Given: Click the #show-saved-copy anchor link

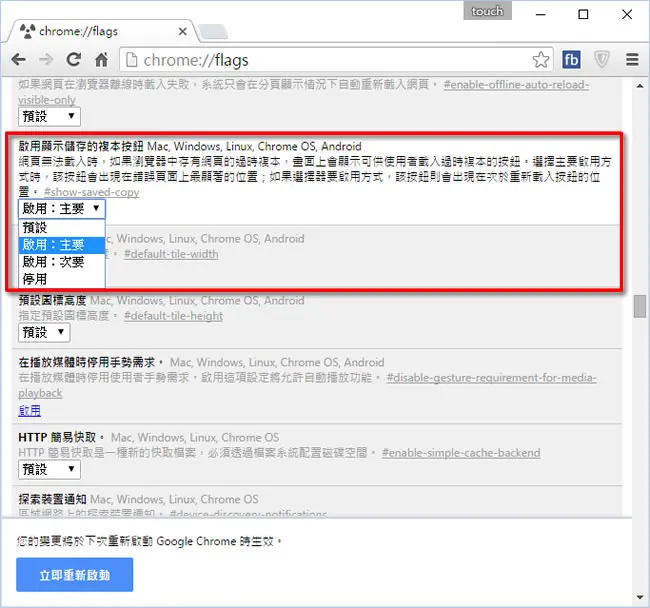Looking at the screenshot, I should coord(92,192).
